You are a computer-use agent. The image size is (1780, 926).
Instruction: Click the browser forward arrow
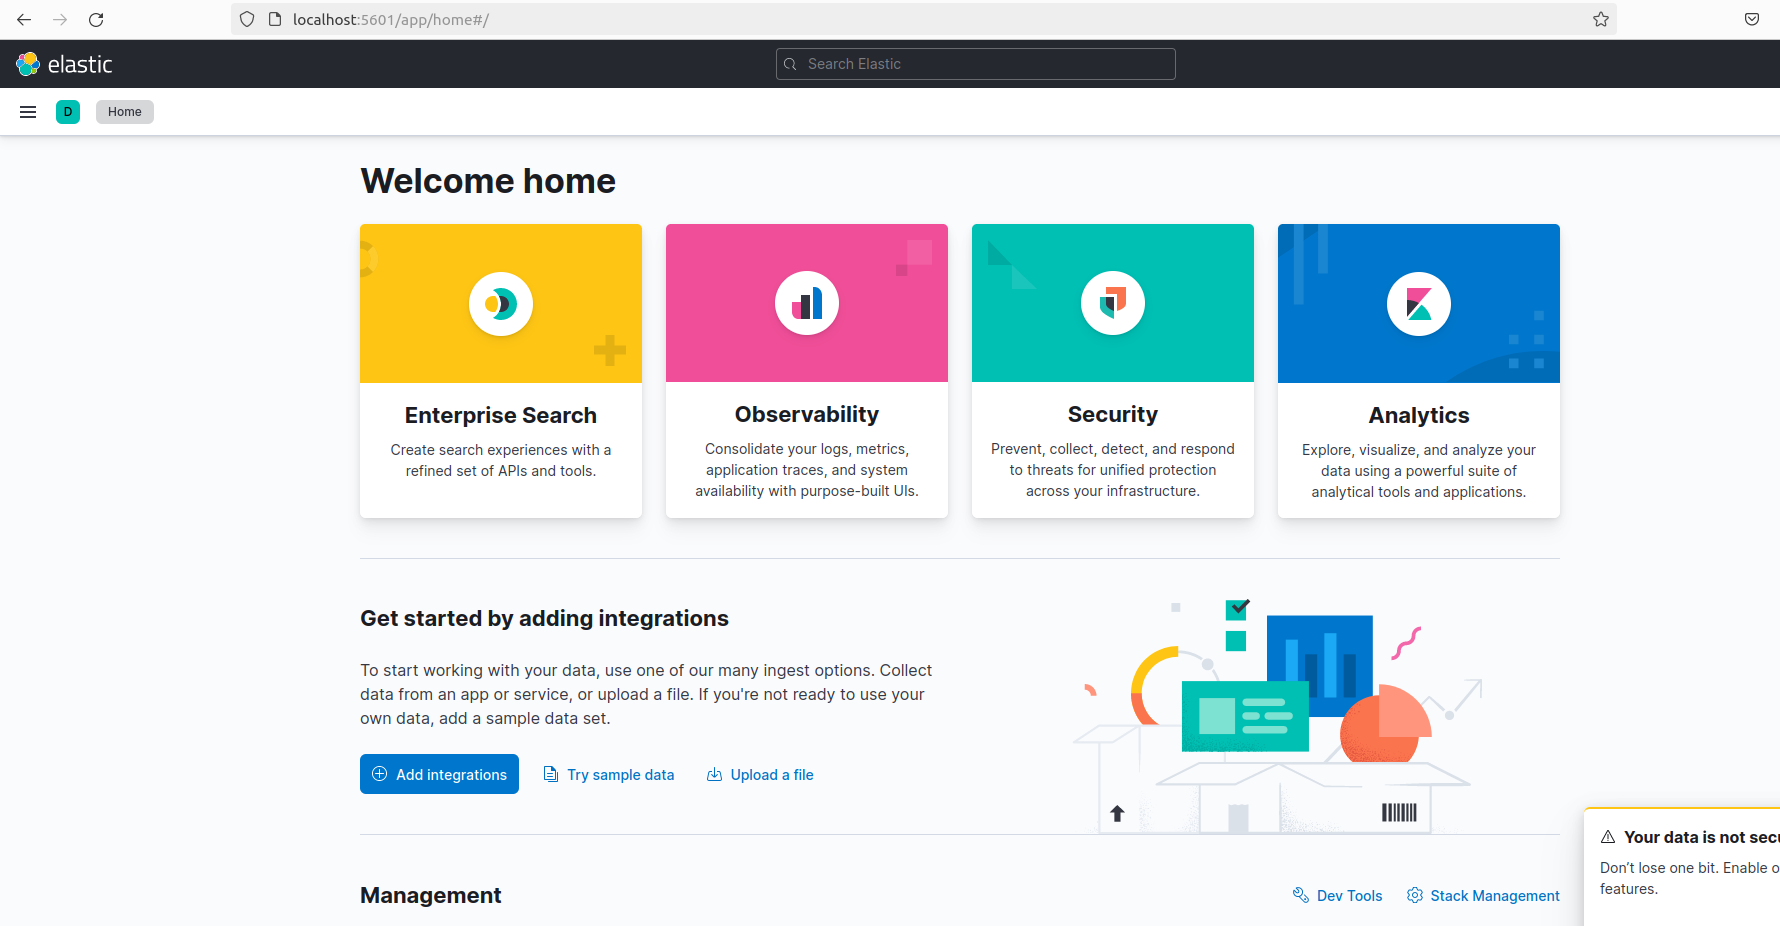click(x=60, y=20)
